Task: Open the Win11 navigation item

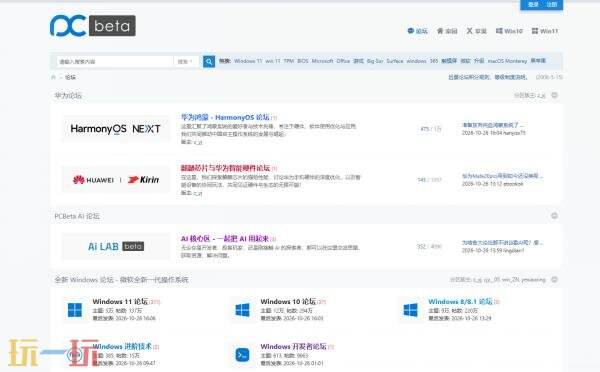Action: pos(545,31)
